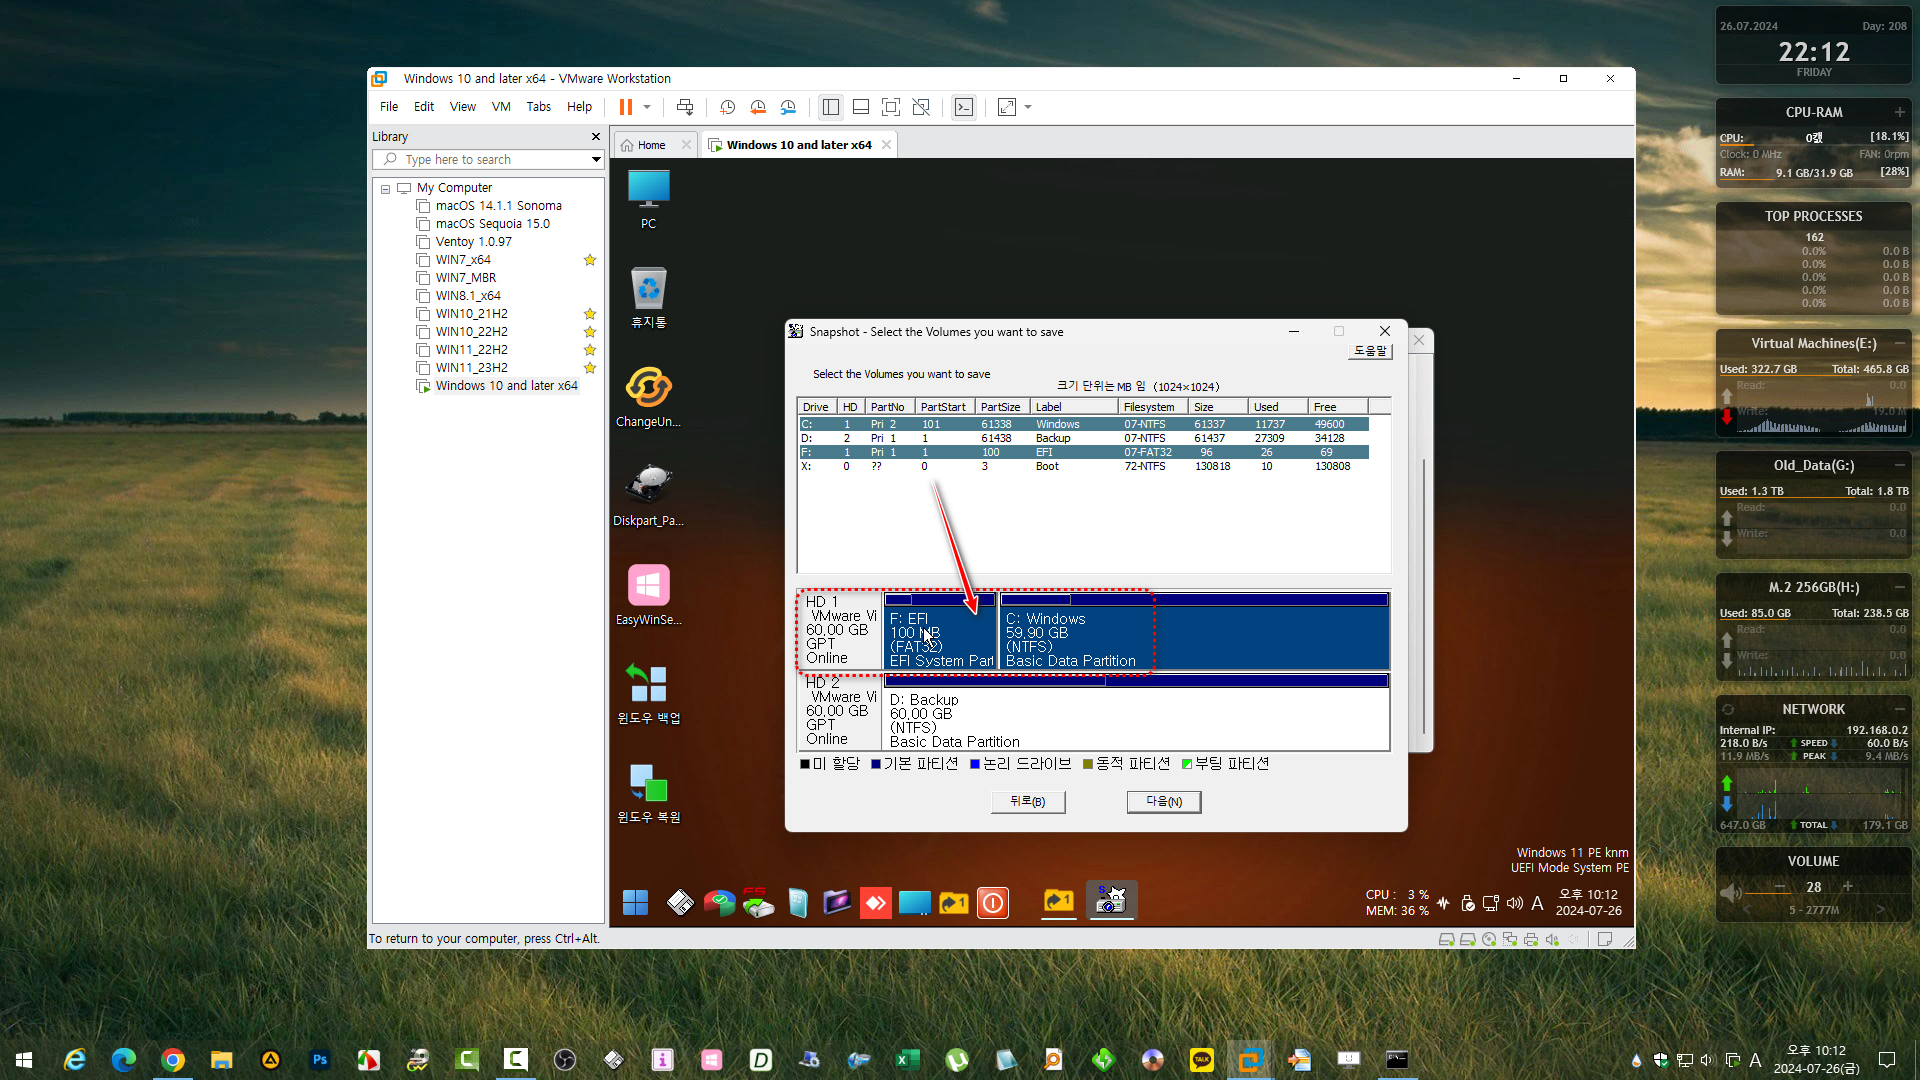Viewport: 1920px width, 1080px height.
Task: Click the red power icon in PE taskbar
Action: coord(993,903)
